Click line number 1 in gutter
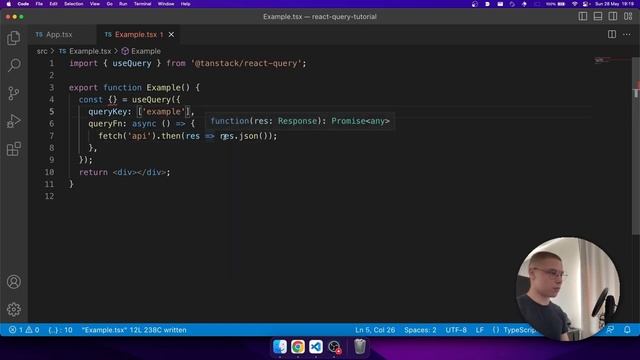The height and width of the screenshot is (360, 640). tap(51, 63)
